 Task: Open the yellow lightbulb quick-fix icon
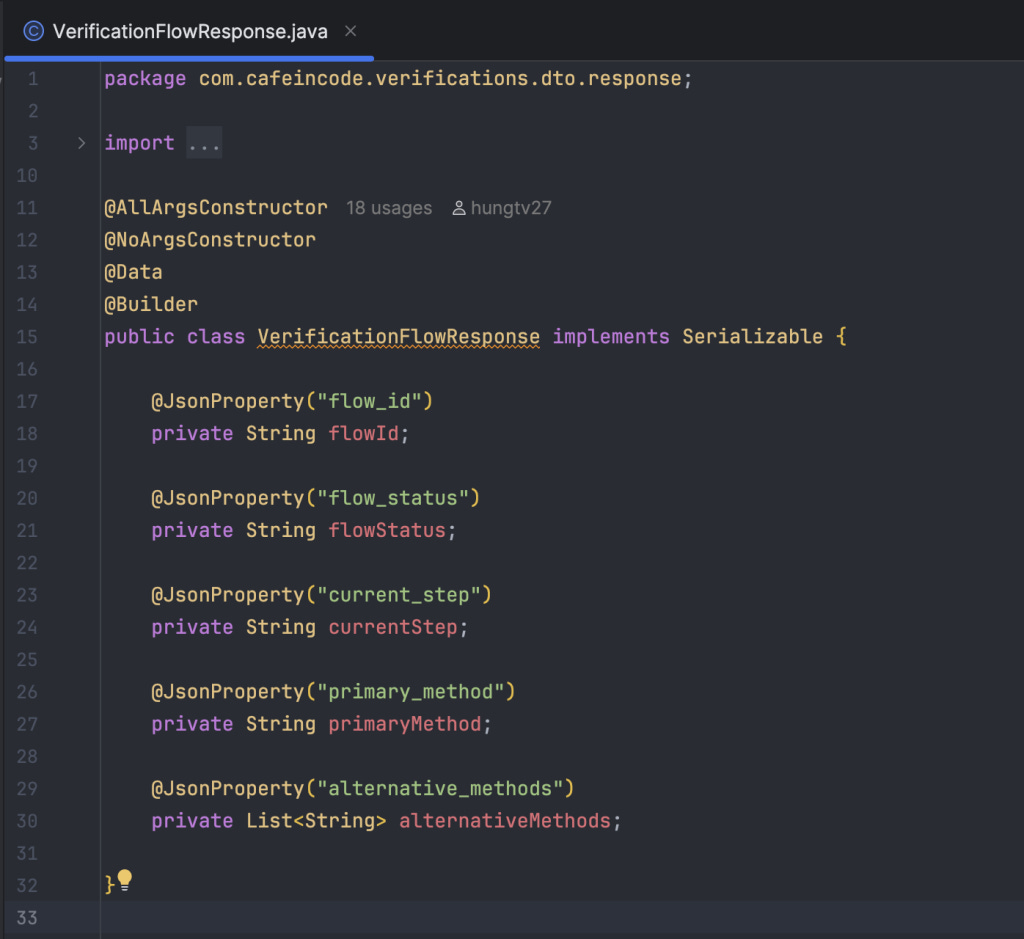(125, 880)
